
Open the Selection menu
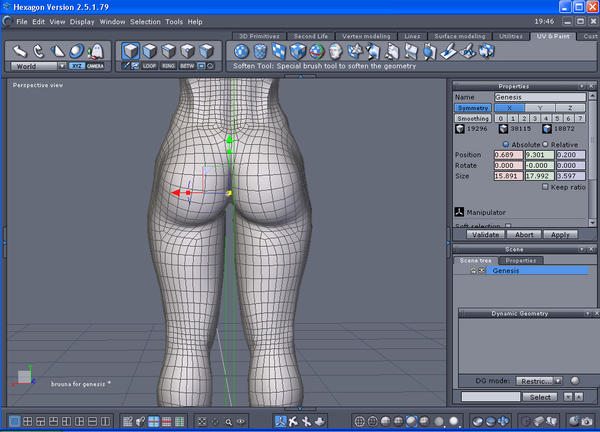[145, 21]
